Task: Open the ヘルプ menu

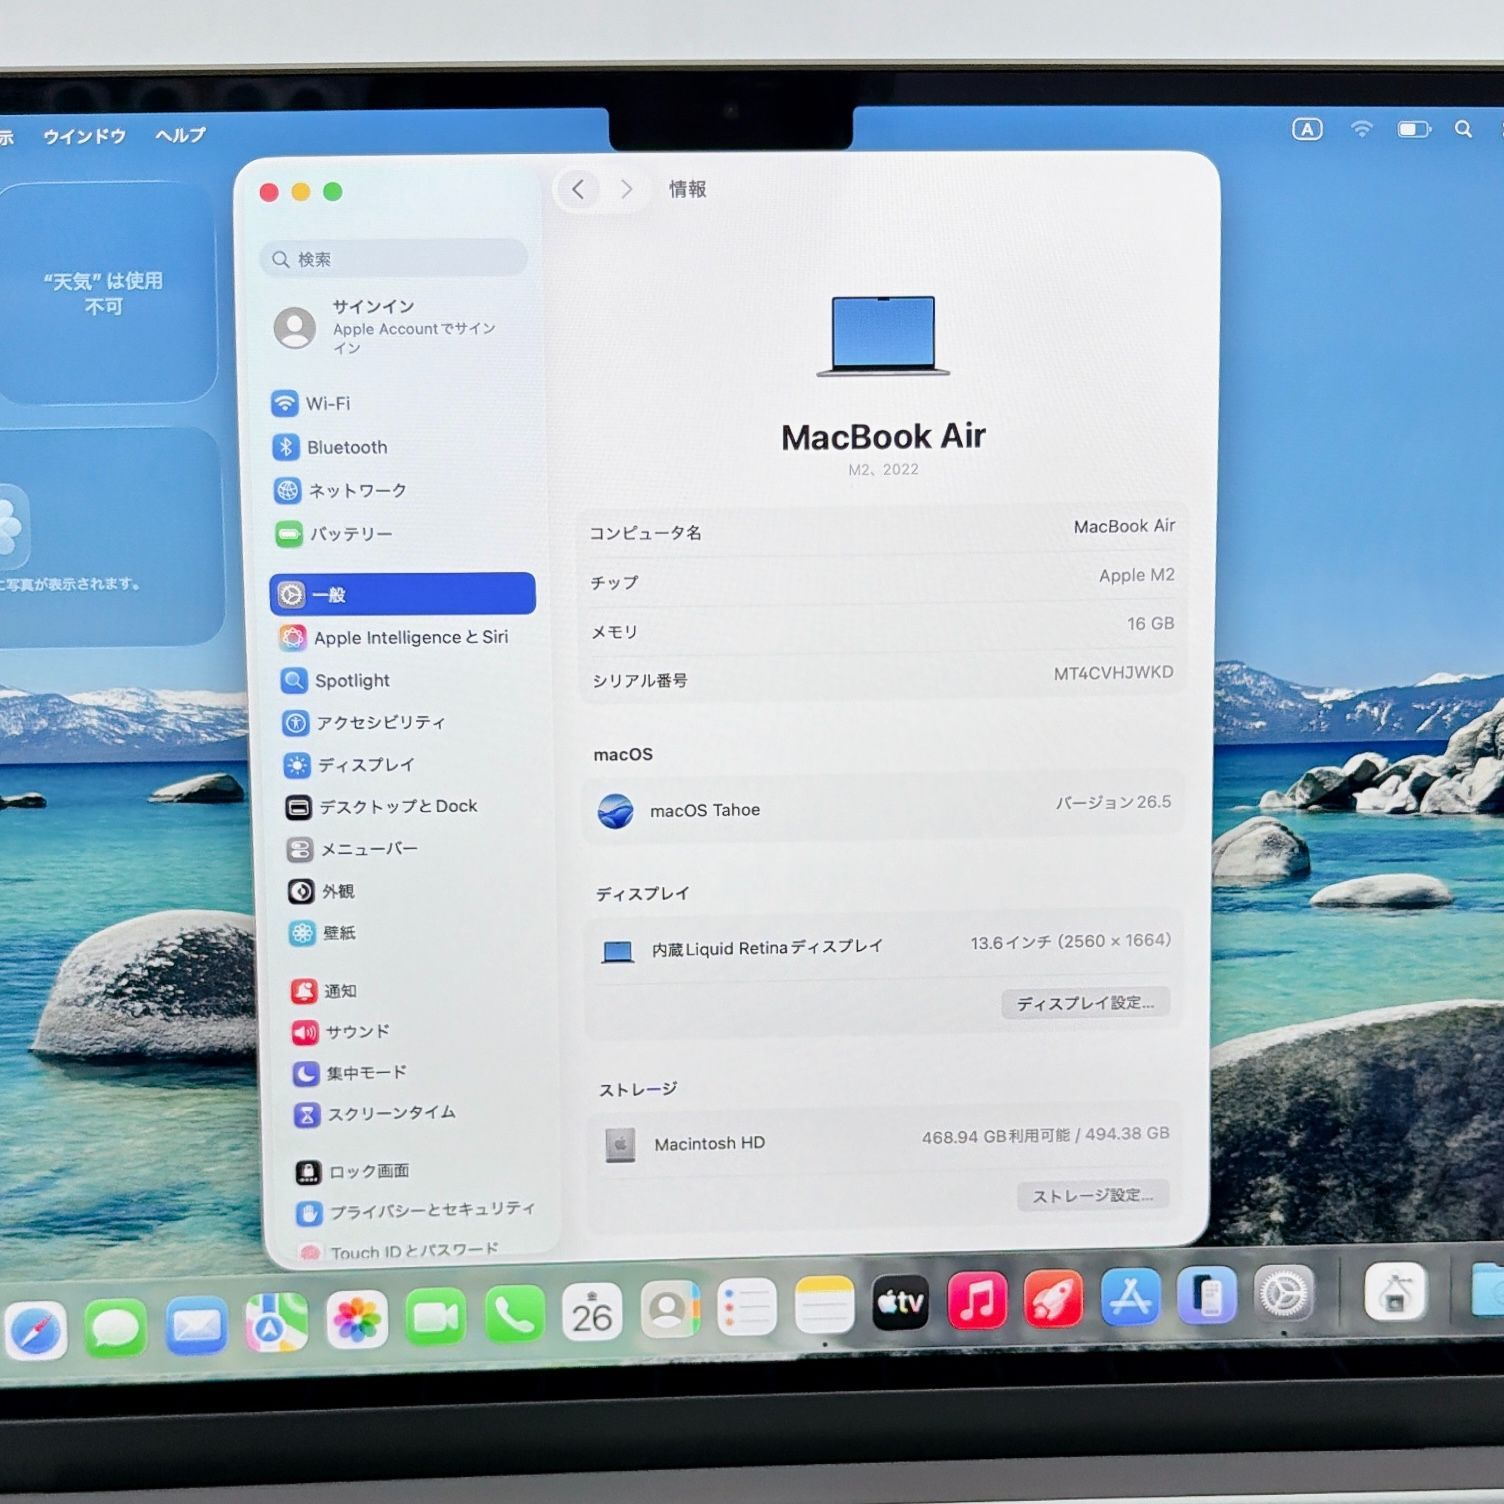Action: coord(180,135)
